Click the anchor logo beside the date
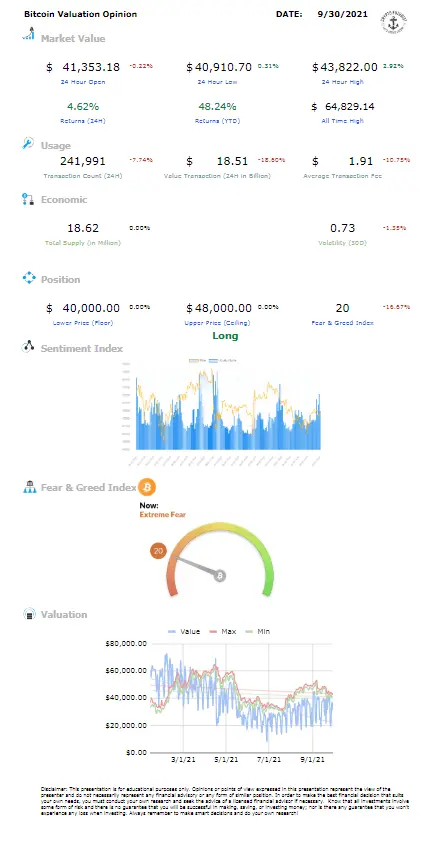This screenshot has height=841, width=441. 394,21
